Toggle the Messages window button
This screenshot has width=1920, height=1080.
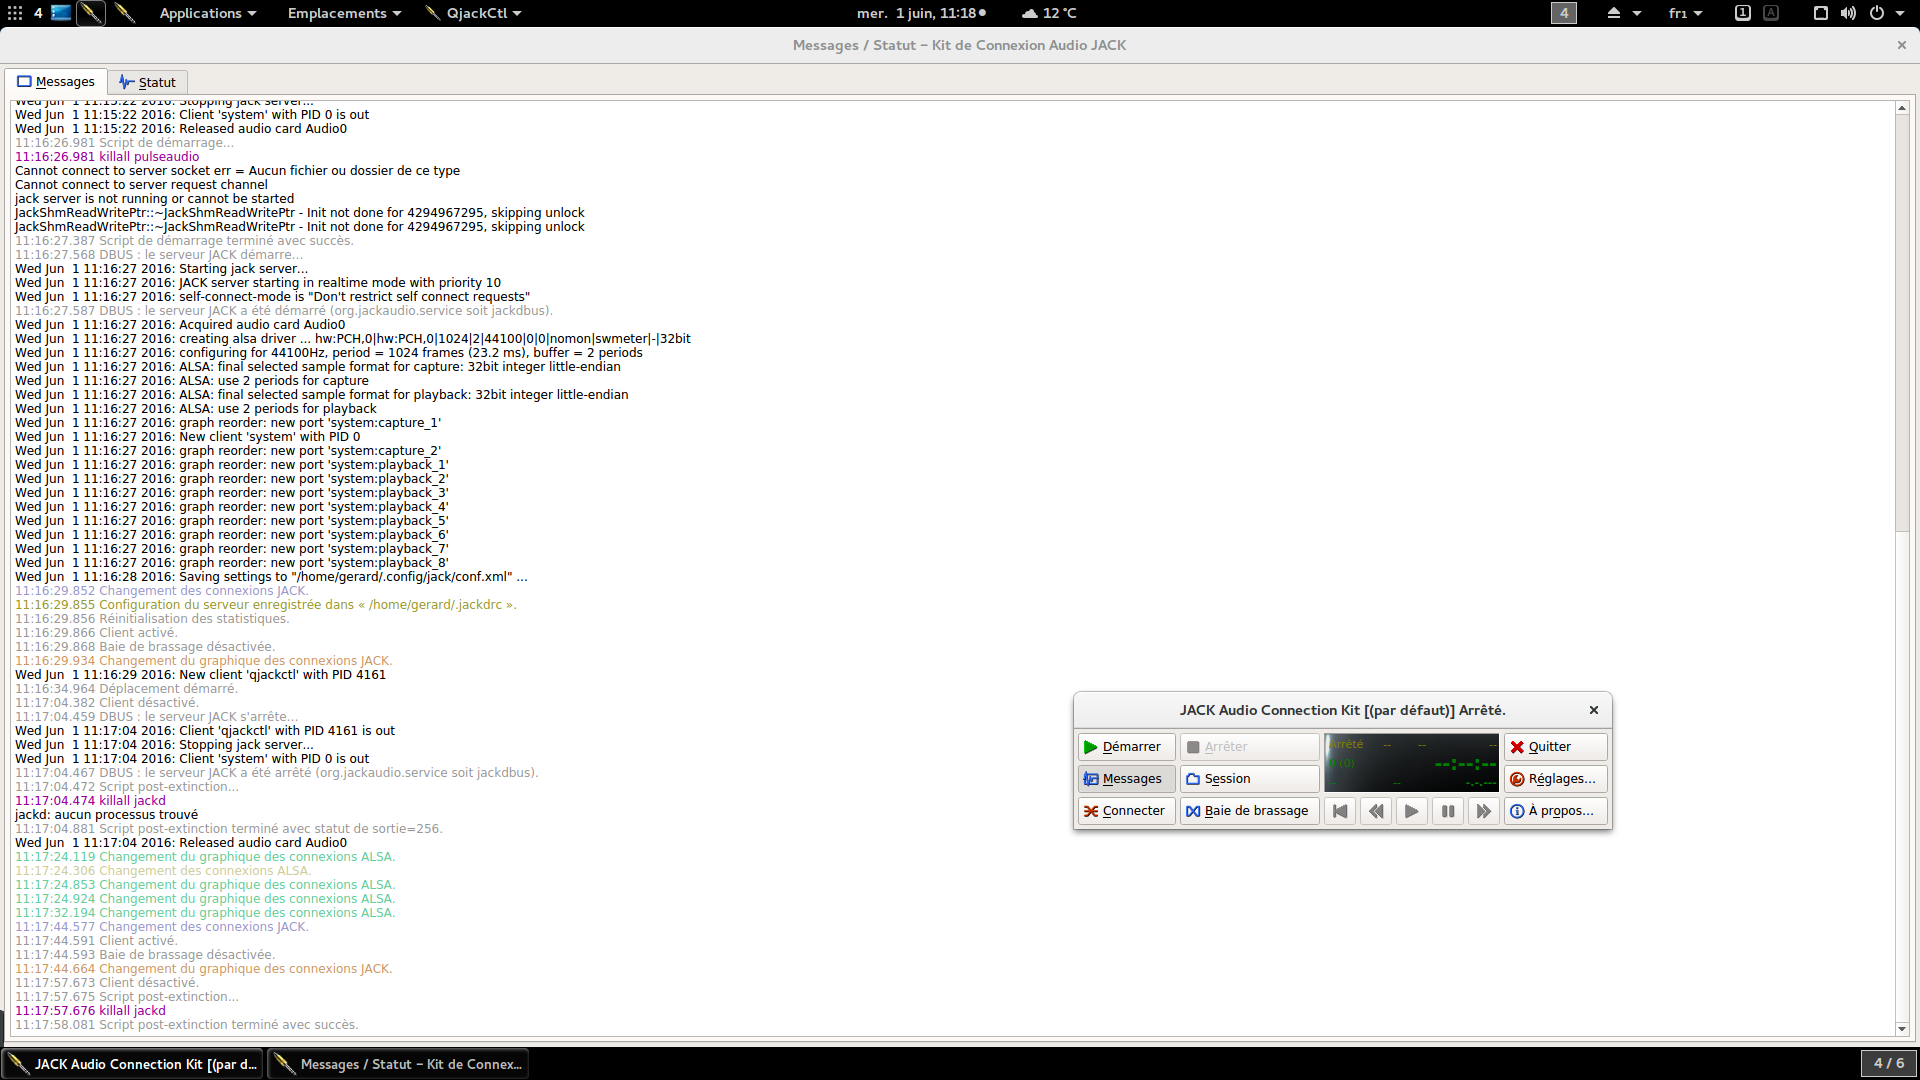point(1126,779)
